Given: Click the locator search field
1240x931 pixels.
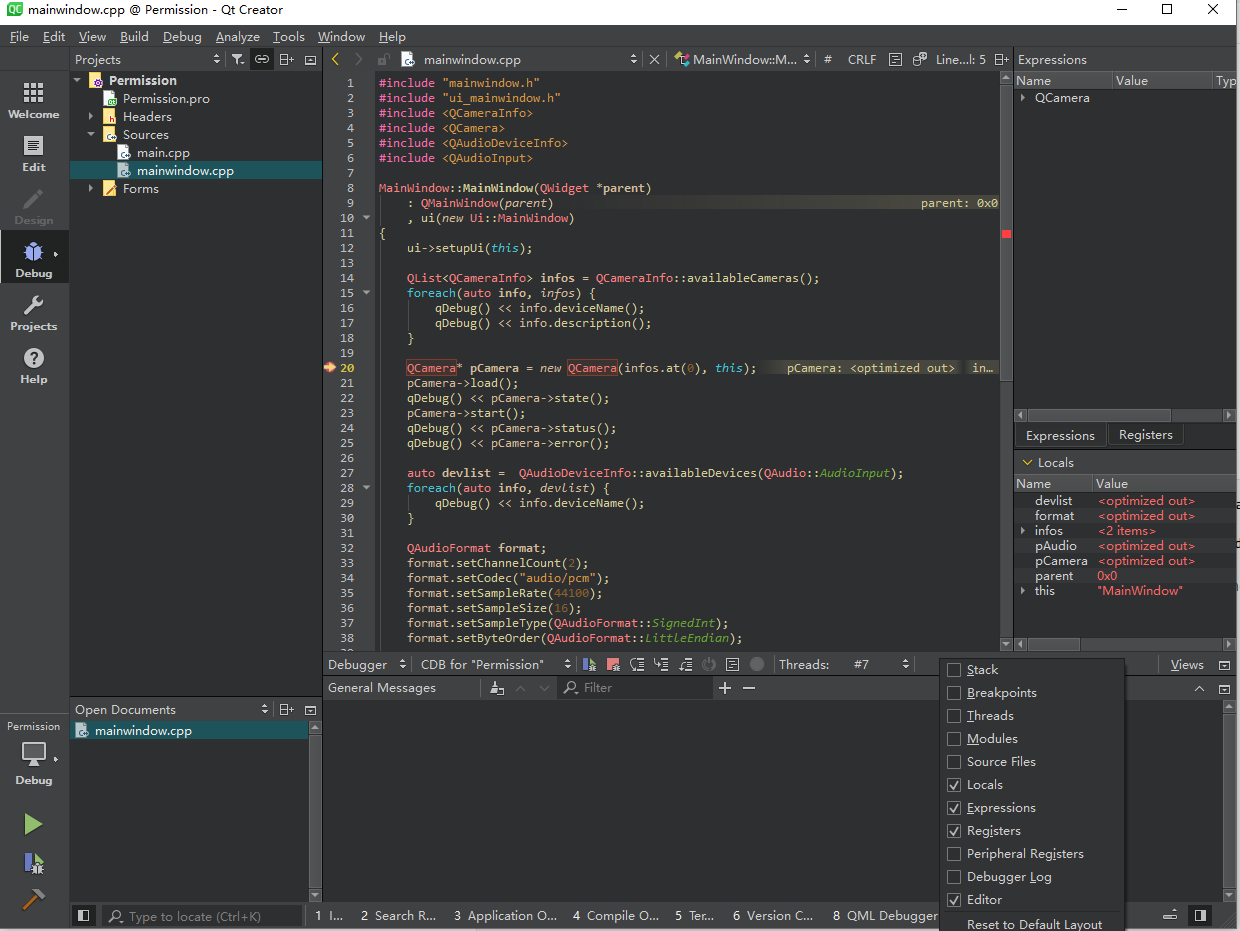Looking at the screenshot, I should pos(203,915).
